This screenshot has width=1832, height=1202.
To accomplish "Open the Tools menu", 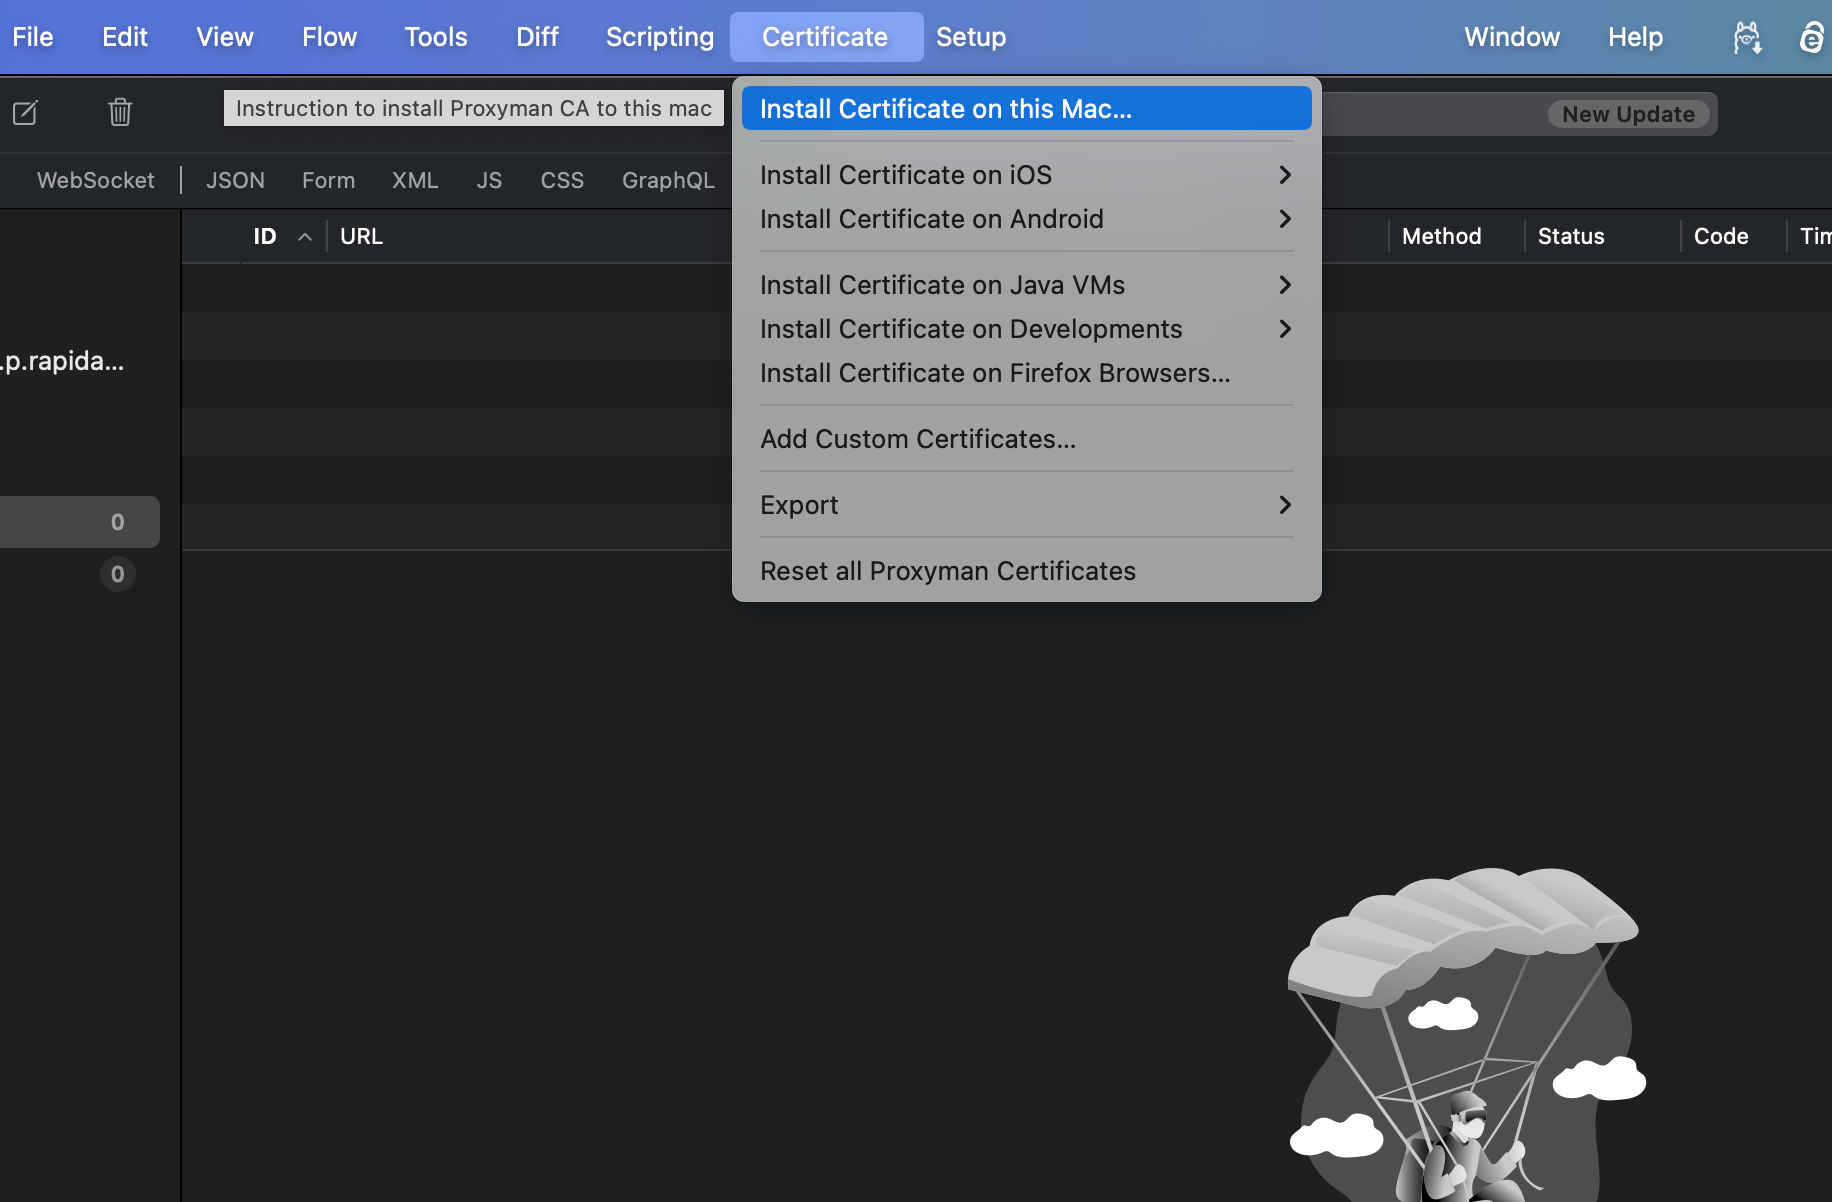I will pyautogui.click(x=436, y=37).
